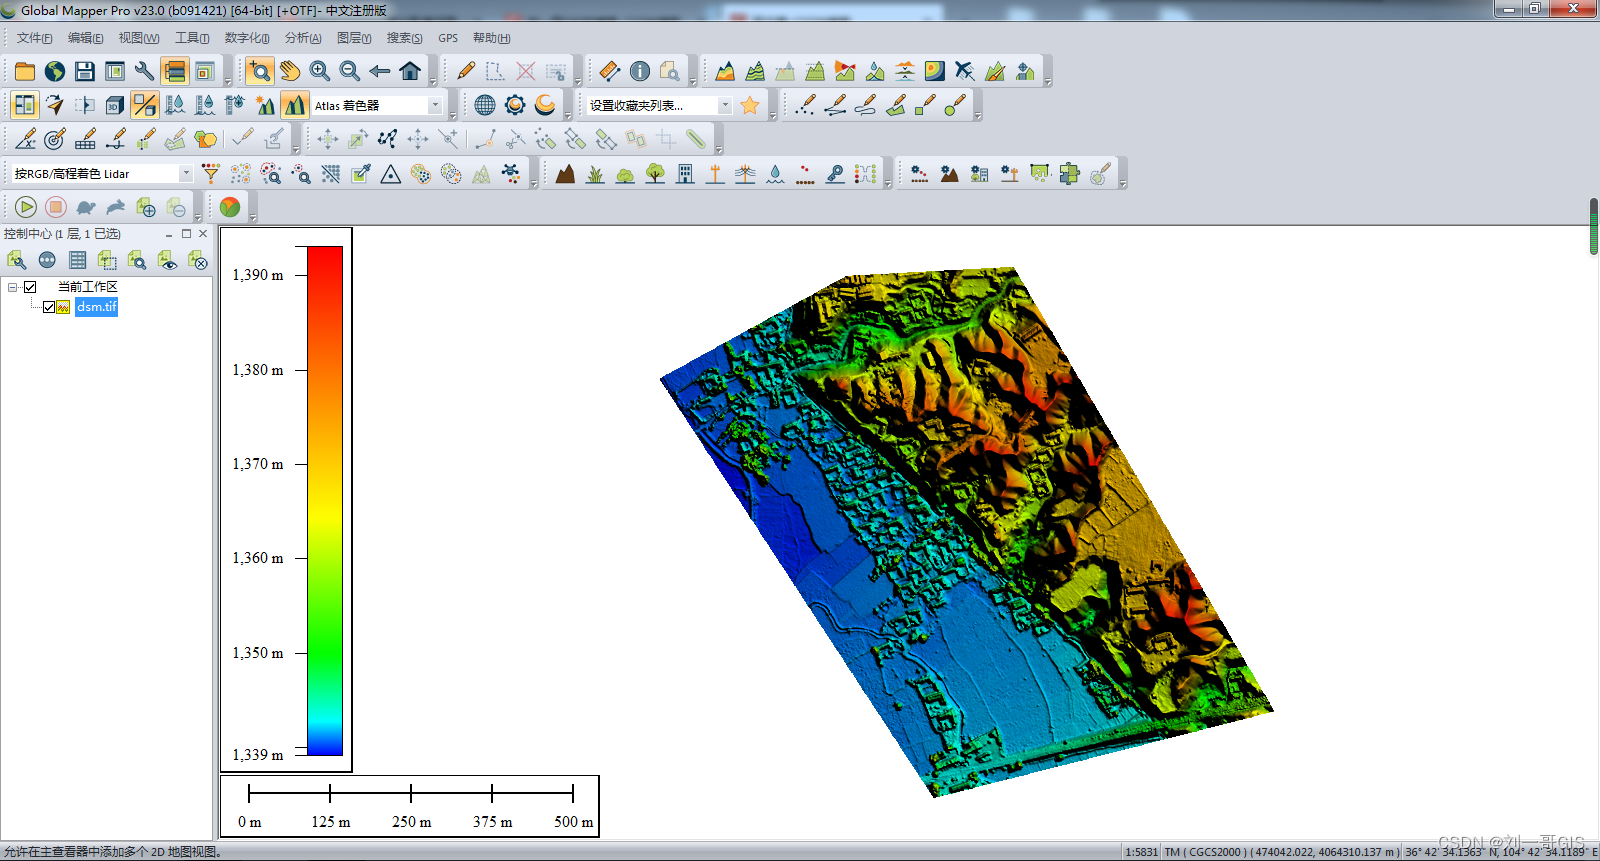Open the GPS menu
The width and height of the screenshot is (1600, 861).
[x=448, y=38]
